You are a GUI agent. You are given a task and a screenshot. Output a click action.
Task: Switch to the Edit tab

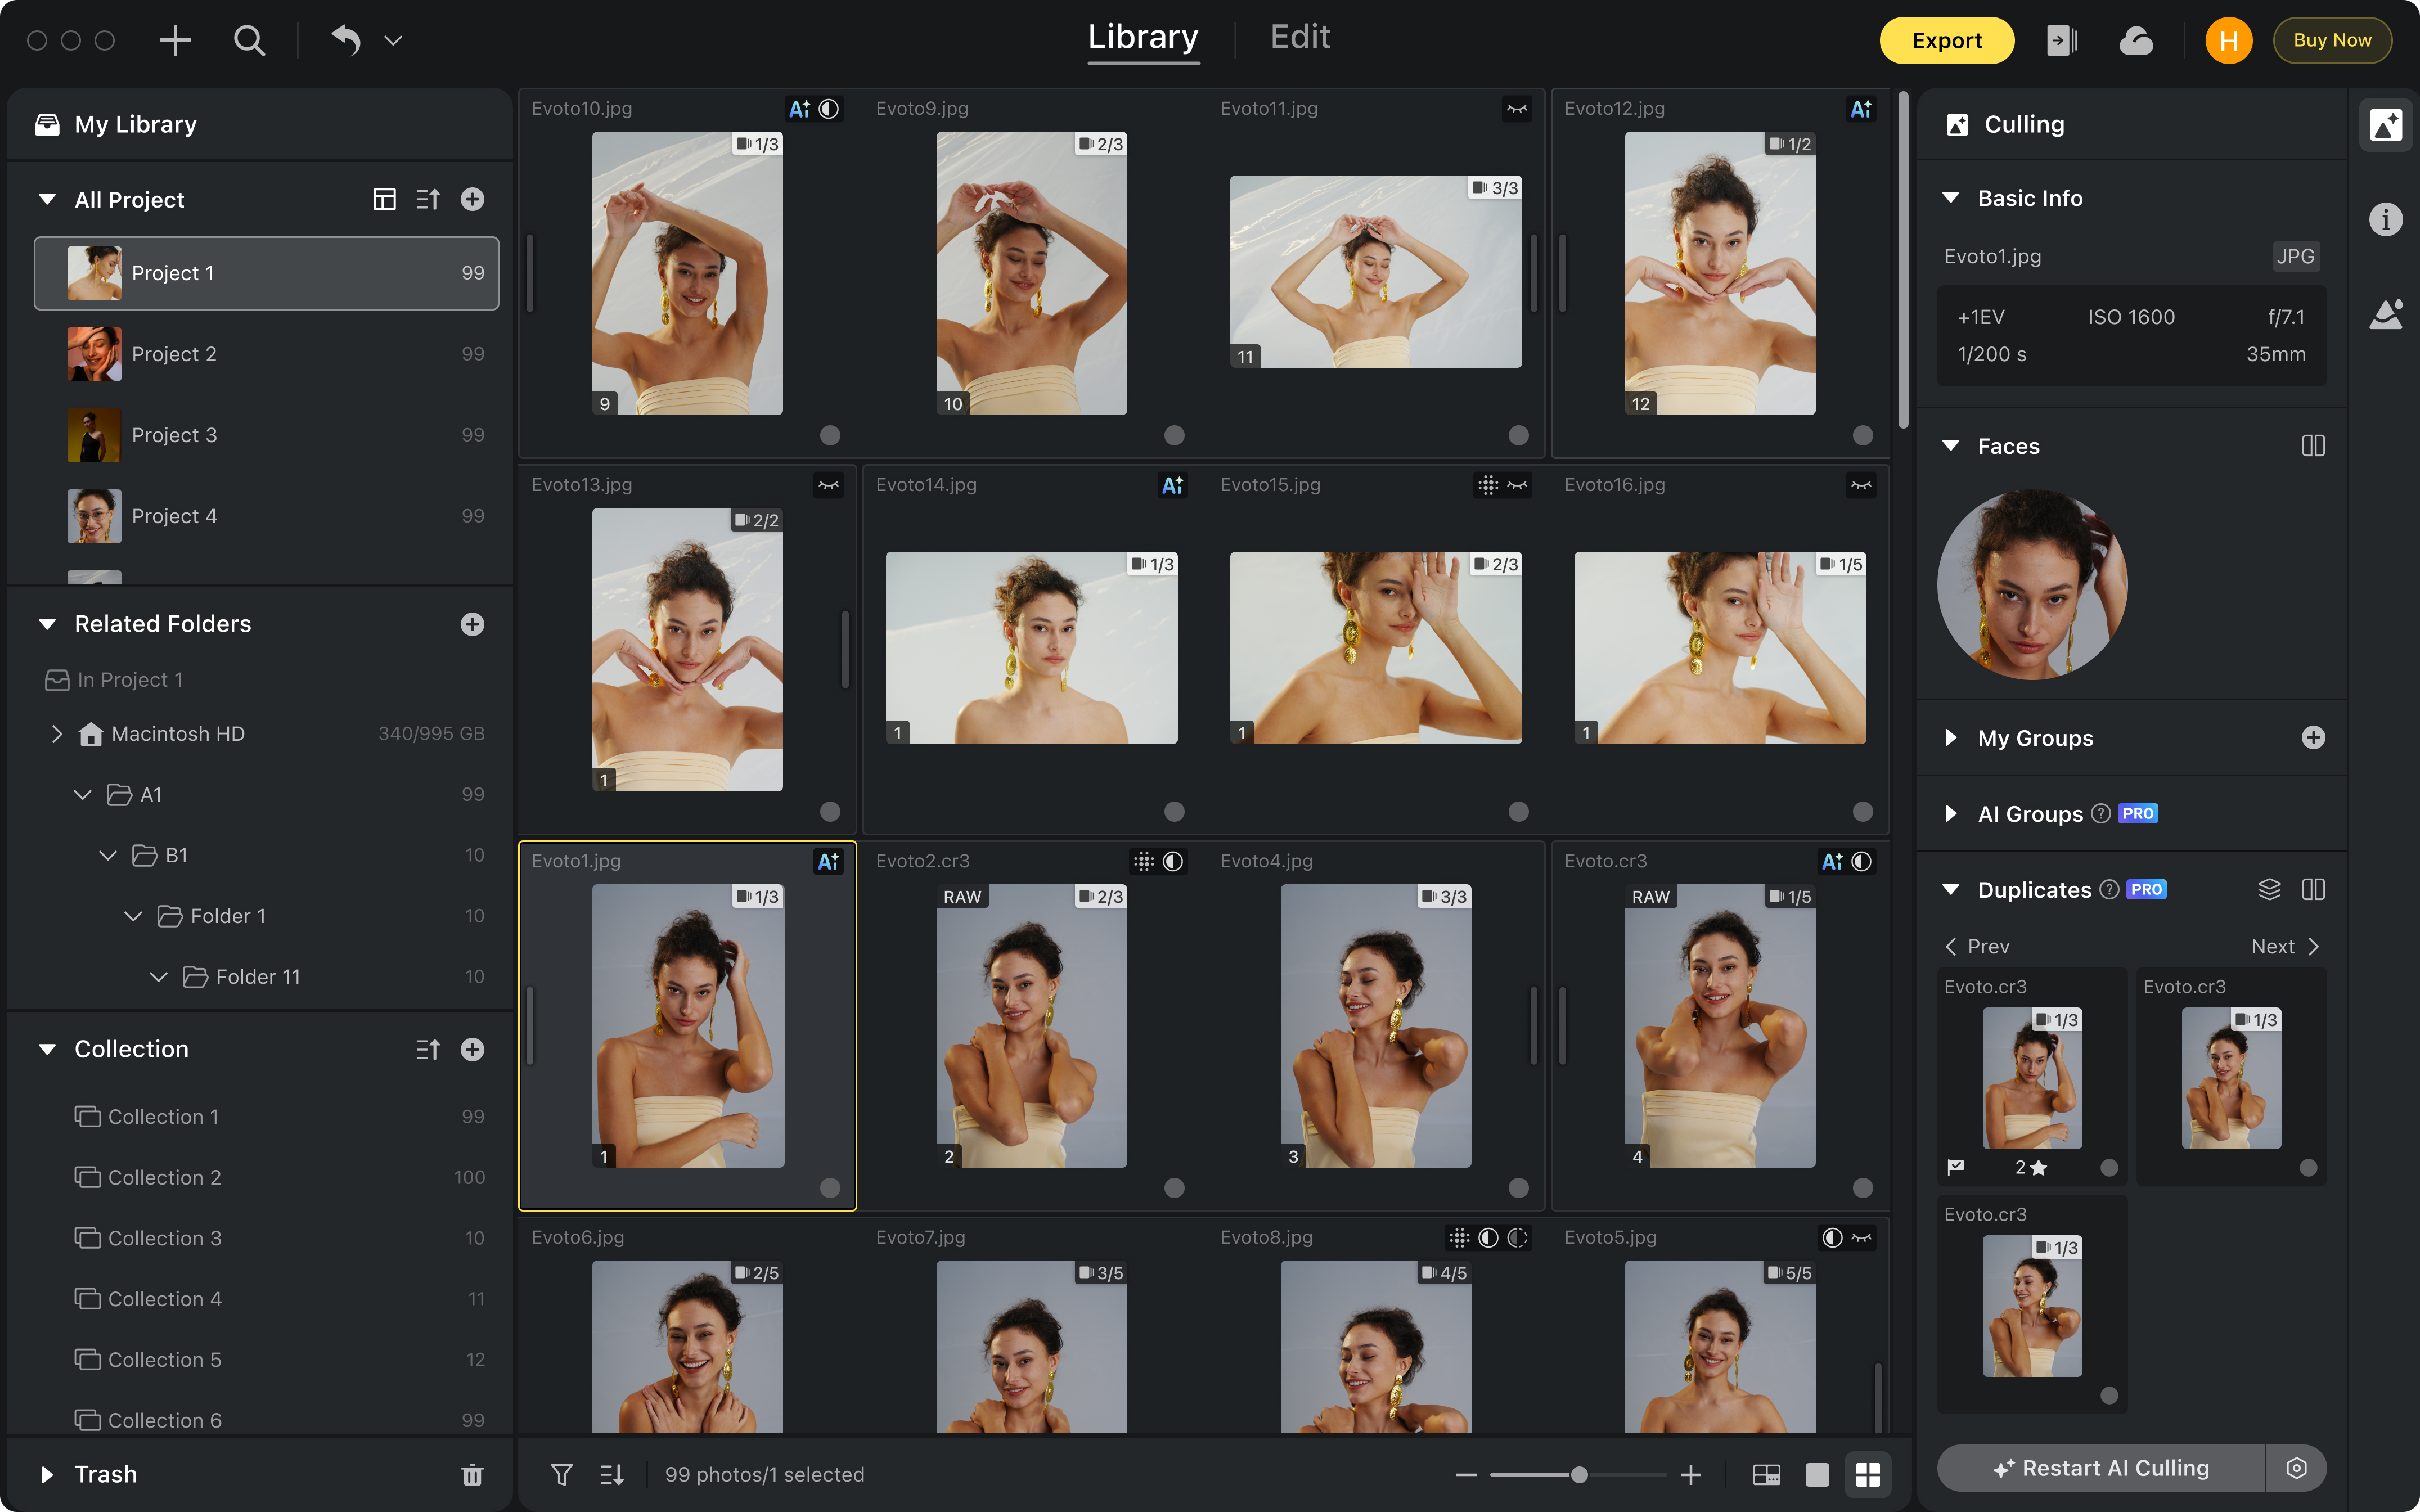tap(1300, 37)
